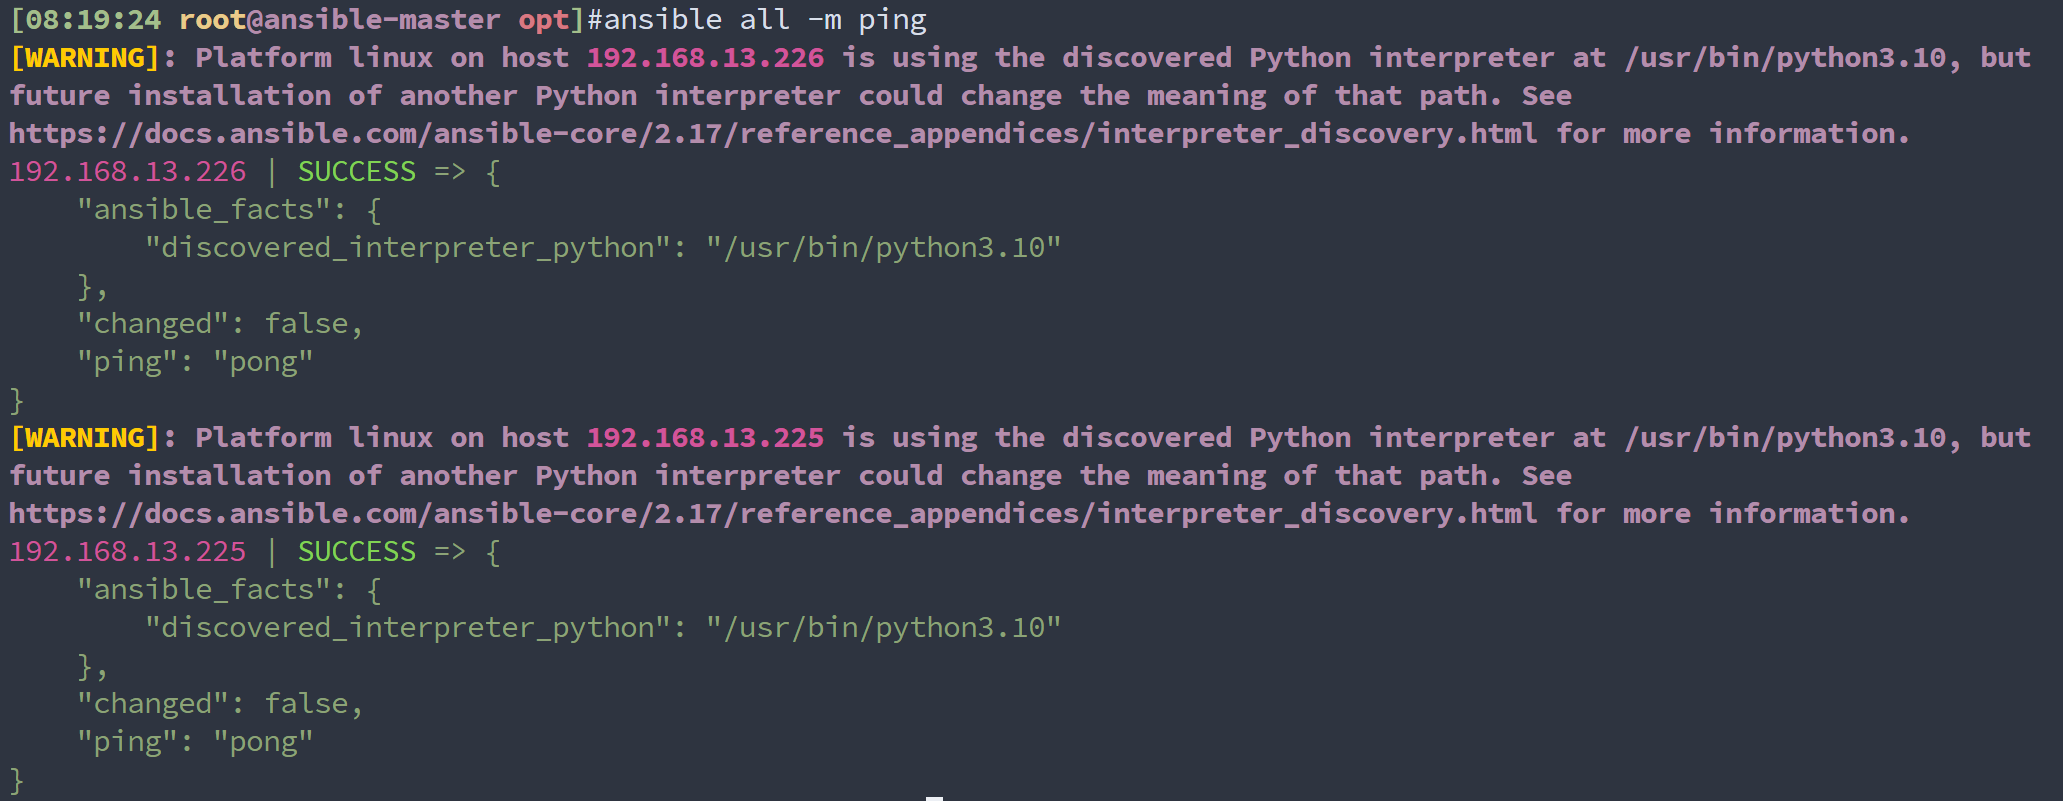Click the bold 192.168.13.226 inside the first warning
2063x801 pixels.
pos(705,58)
